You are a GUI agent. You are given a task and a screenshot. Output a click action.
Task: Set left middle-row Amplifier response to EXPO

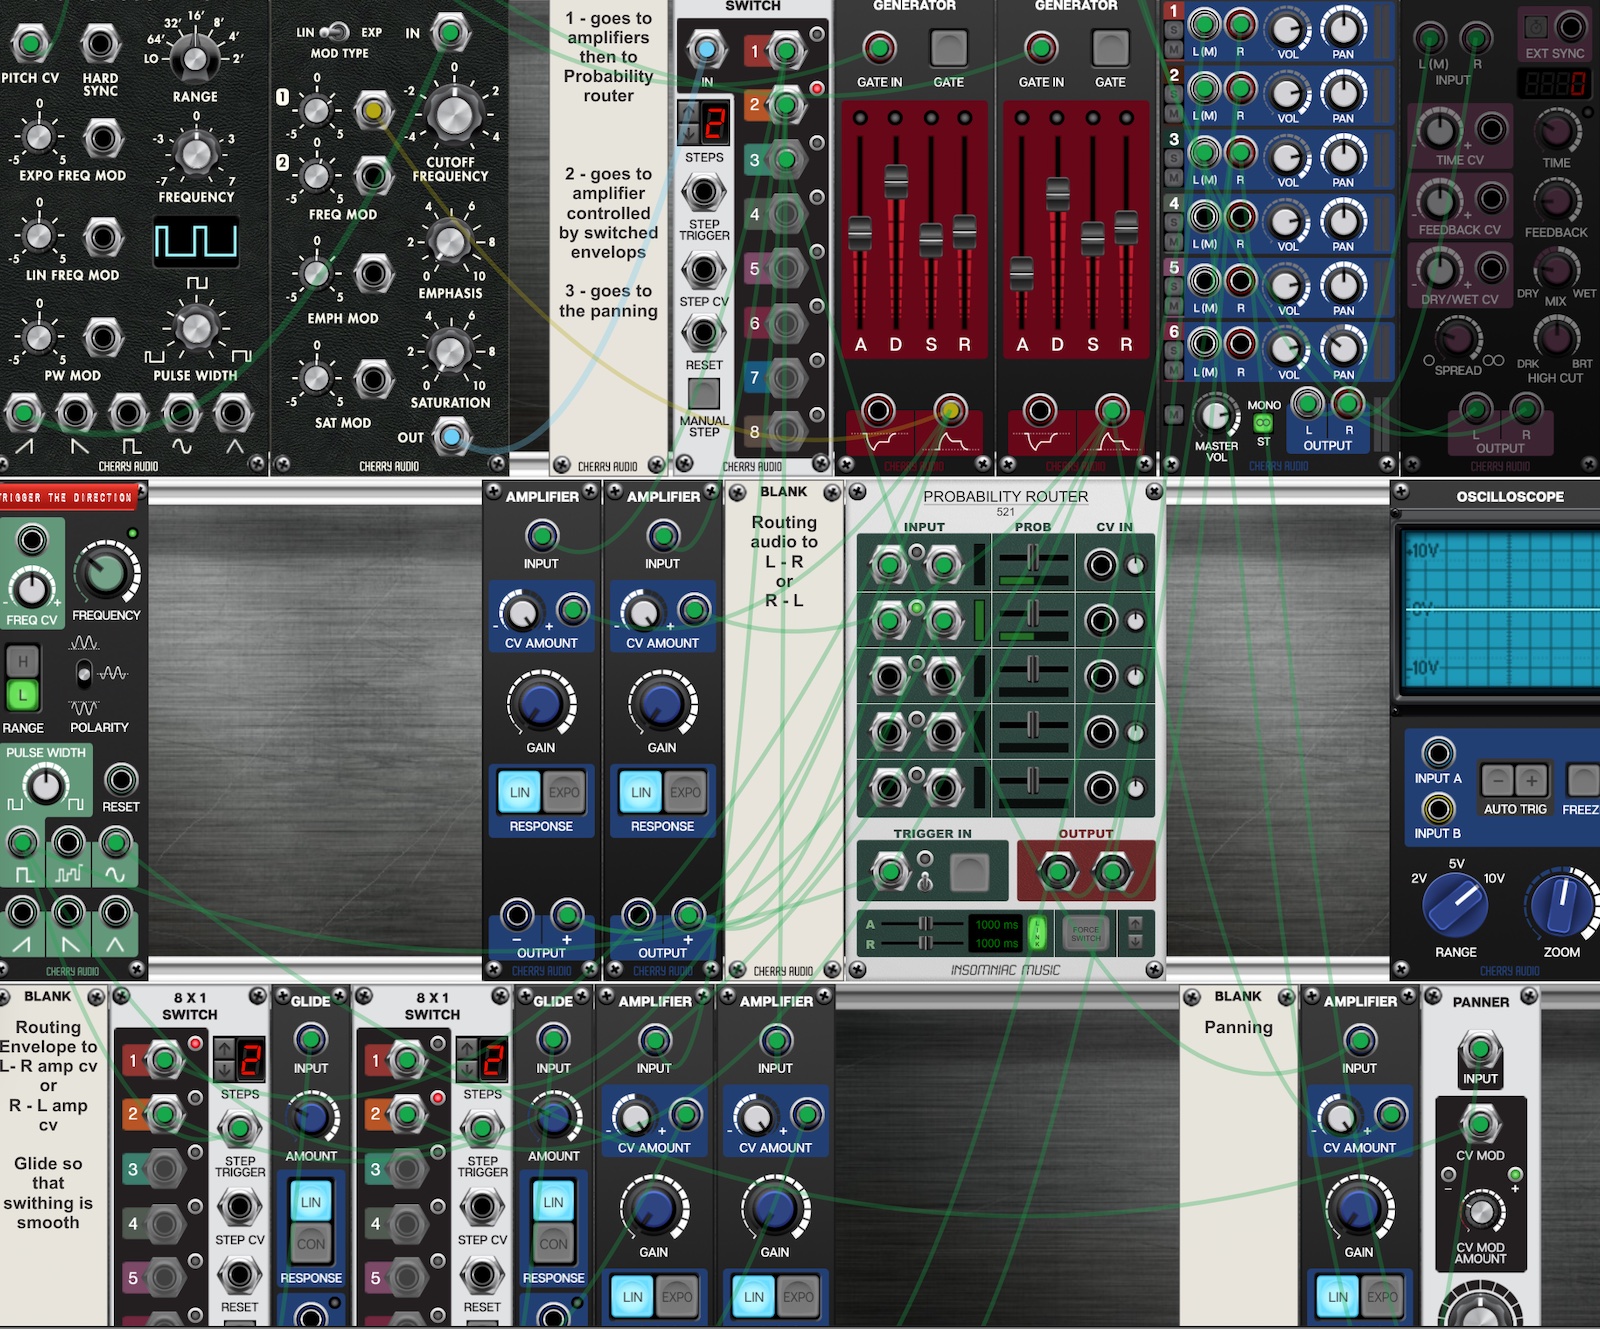click(564, 792)
